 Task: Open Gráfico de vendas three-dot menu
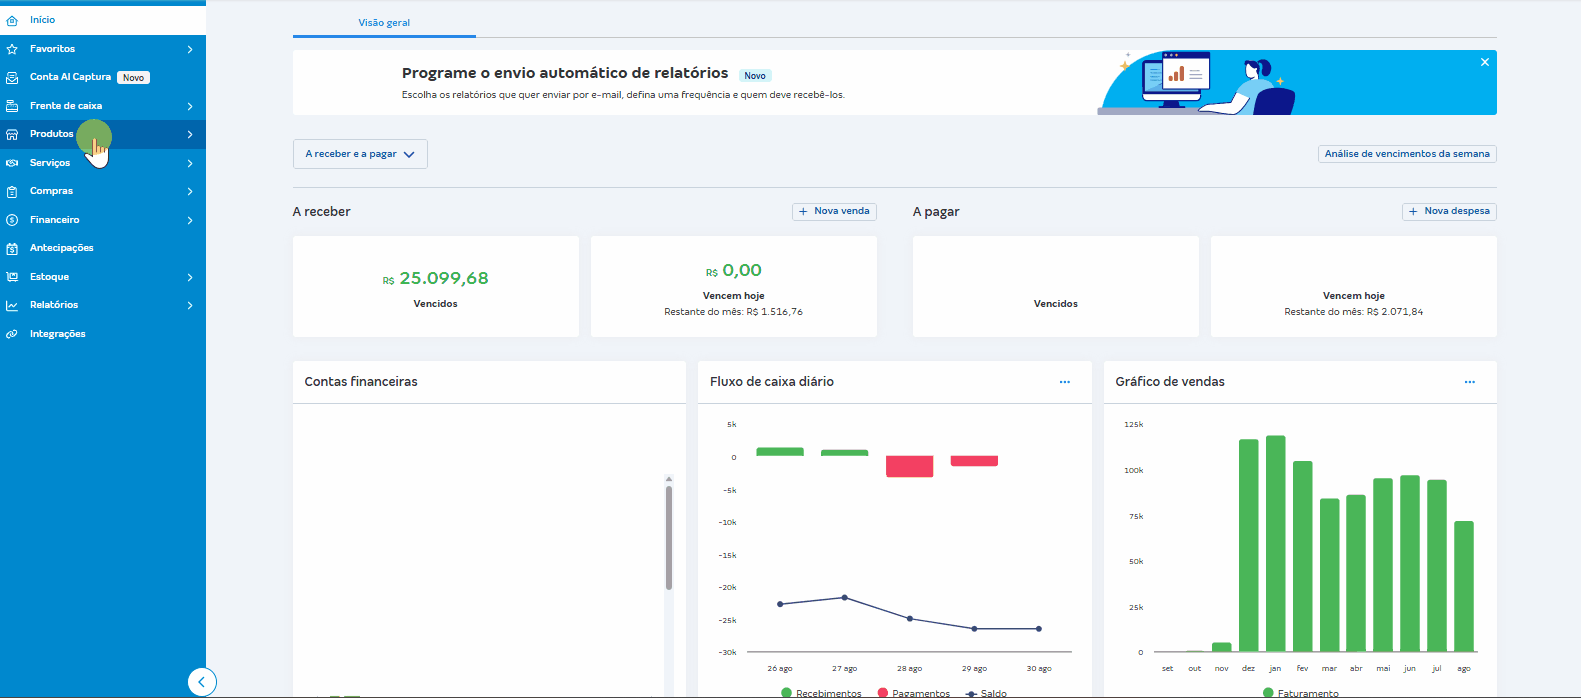coord(1470,382)
